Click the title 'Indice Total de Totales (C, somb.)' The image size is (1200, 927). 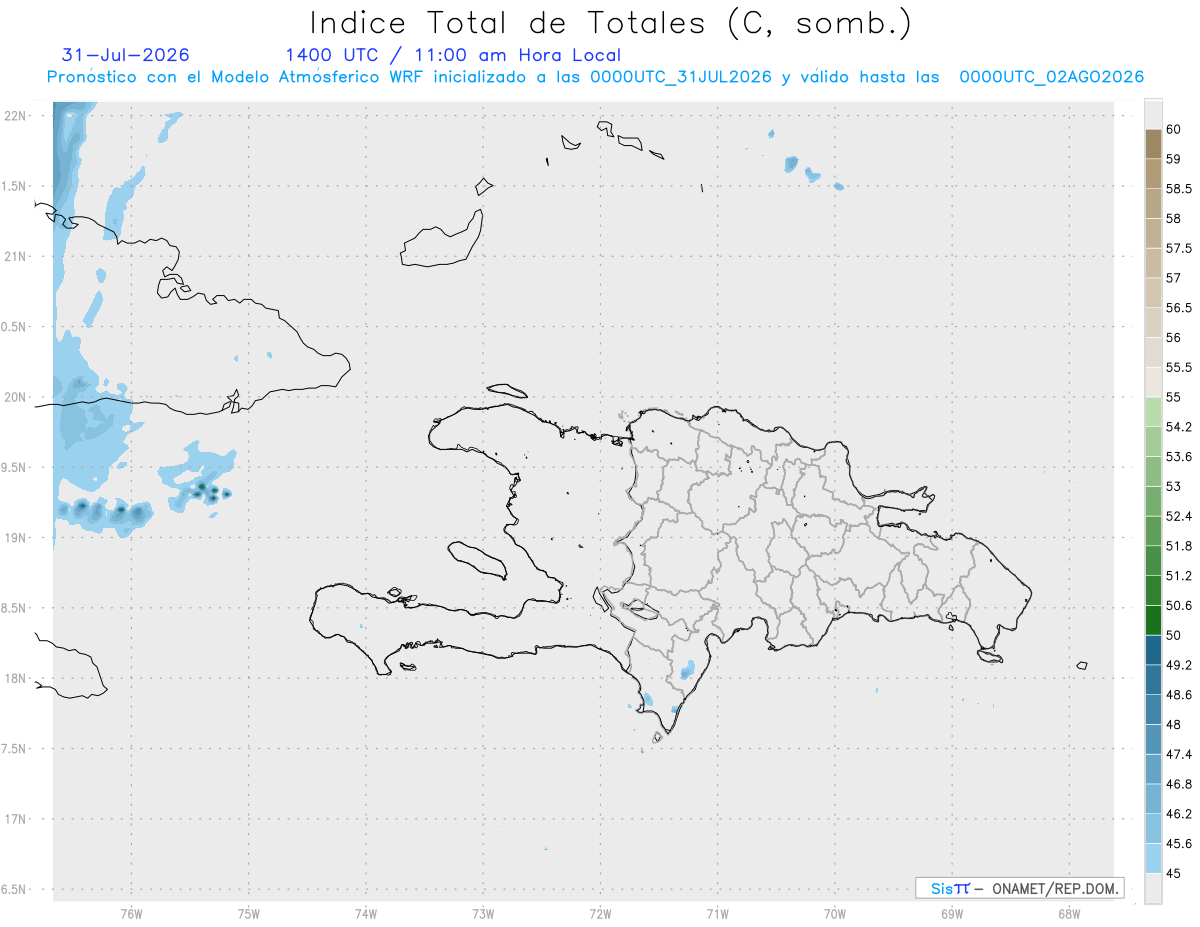[611, 23]
